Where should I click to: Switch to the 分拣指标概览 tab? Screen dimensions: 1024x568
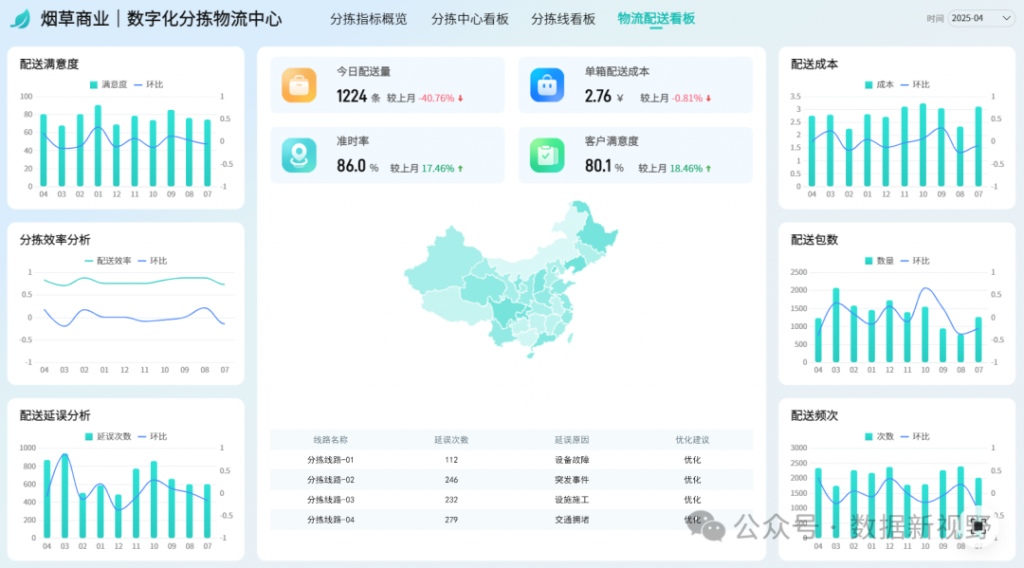368,19
